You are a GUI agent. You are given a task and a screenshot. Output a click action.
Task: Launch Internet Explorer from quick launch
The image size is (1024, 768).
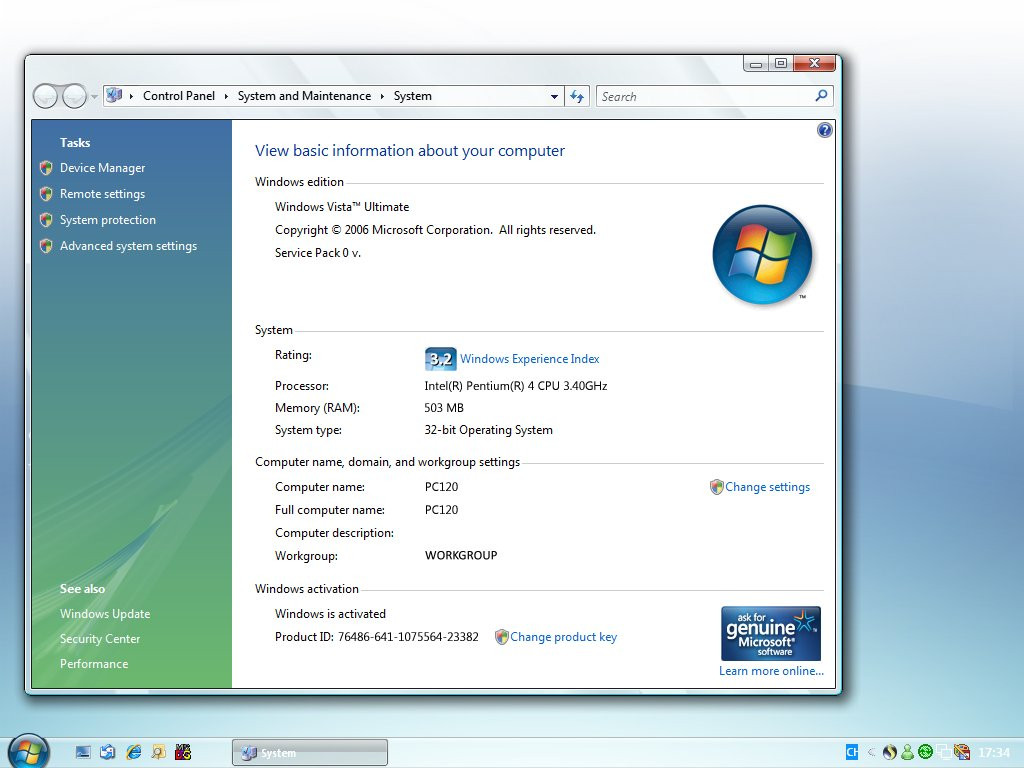[x=133, y=752]
